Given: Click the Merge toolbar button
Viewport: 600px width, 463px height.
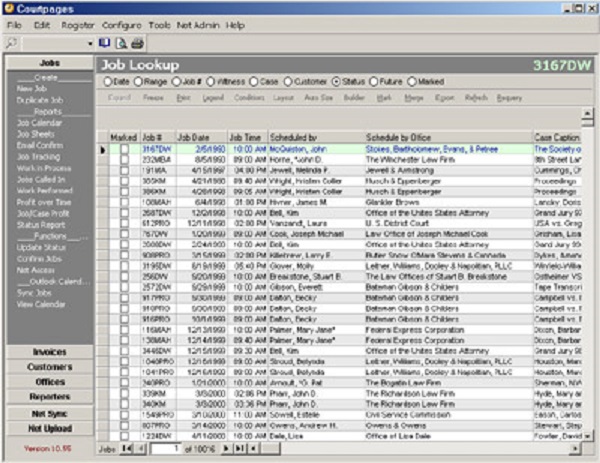Looking at the screenshot, I should point(414,98).
